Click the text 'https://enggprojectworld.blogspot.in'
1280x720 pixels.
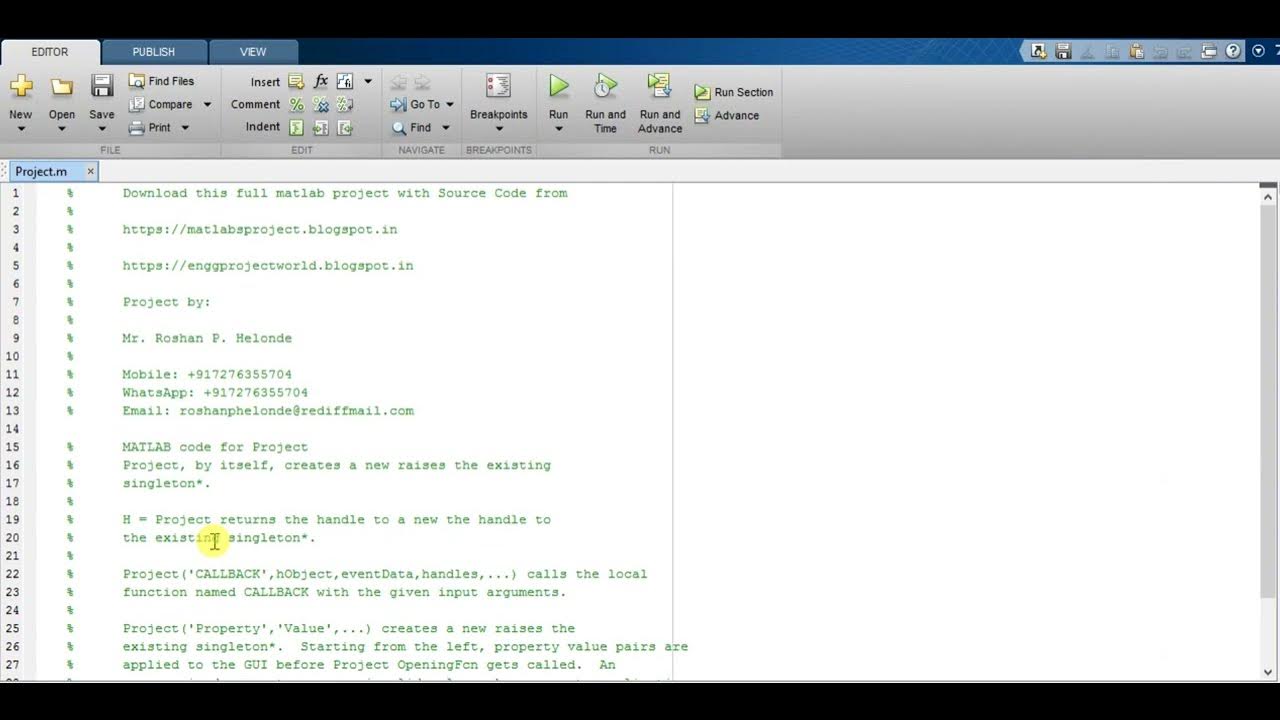pos(268,266)
